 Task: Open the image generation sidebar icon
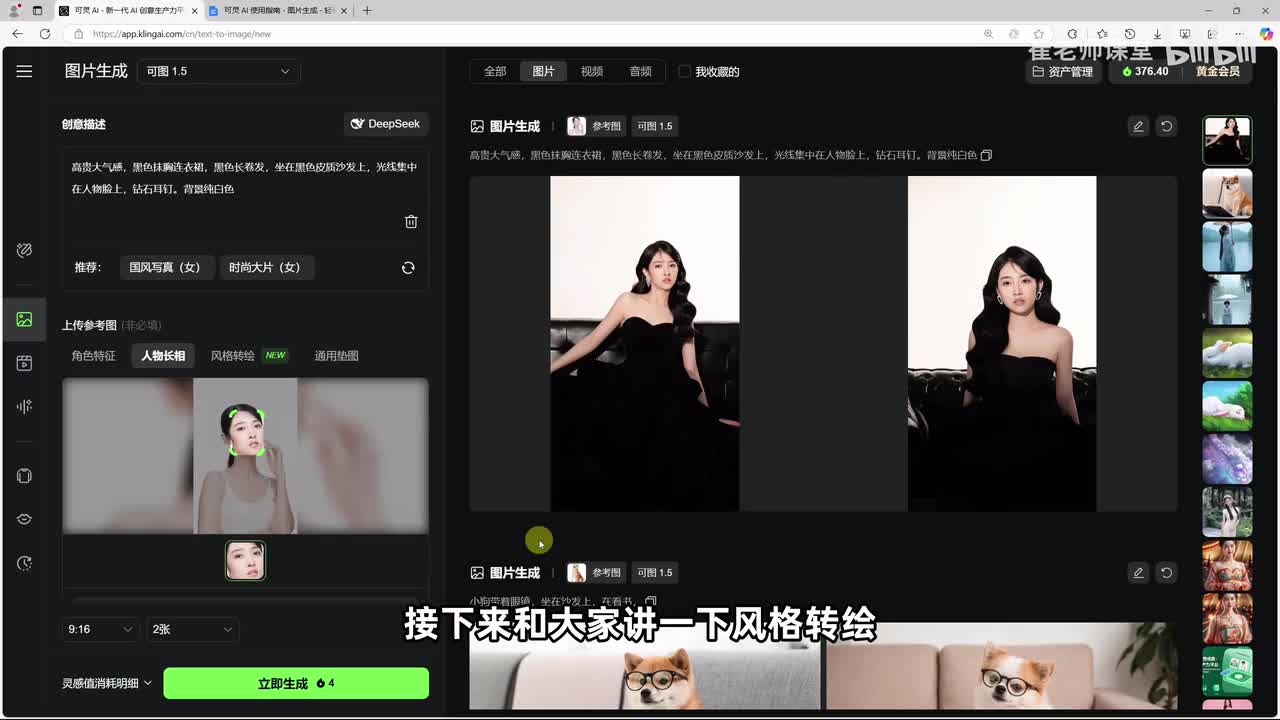24,319
